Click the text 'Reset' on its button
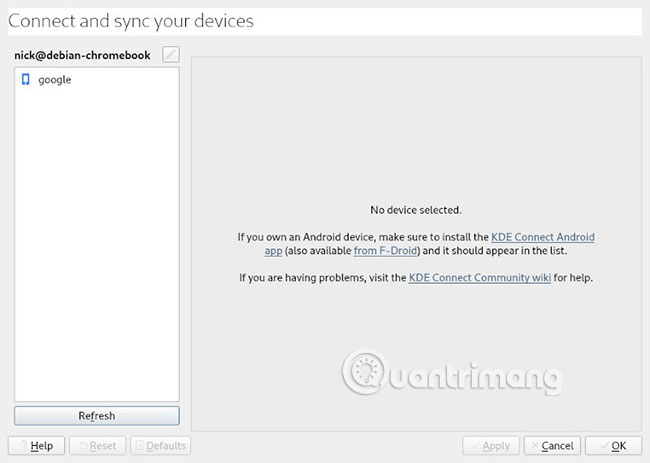Screen dimensions: 650x463 click(103, 446)
